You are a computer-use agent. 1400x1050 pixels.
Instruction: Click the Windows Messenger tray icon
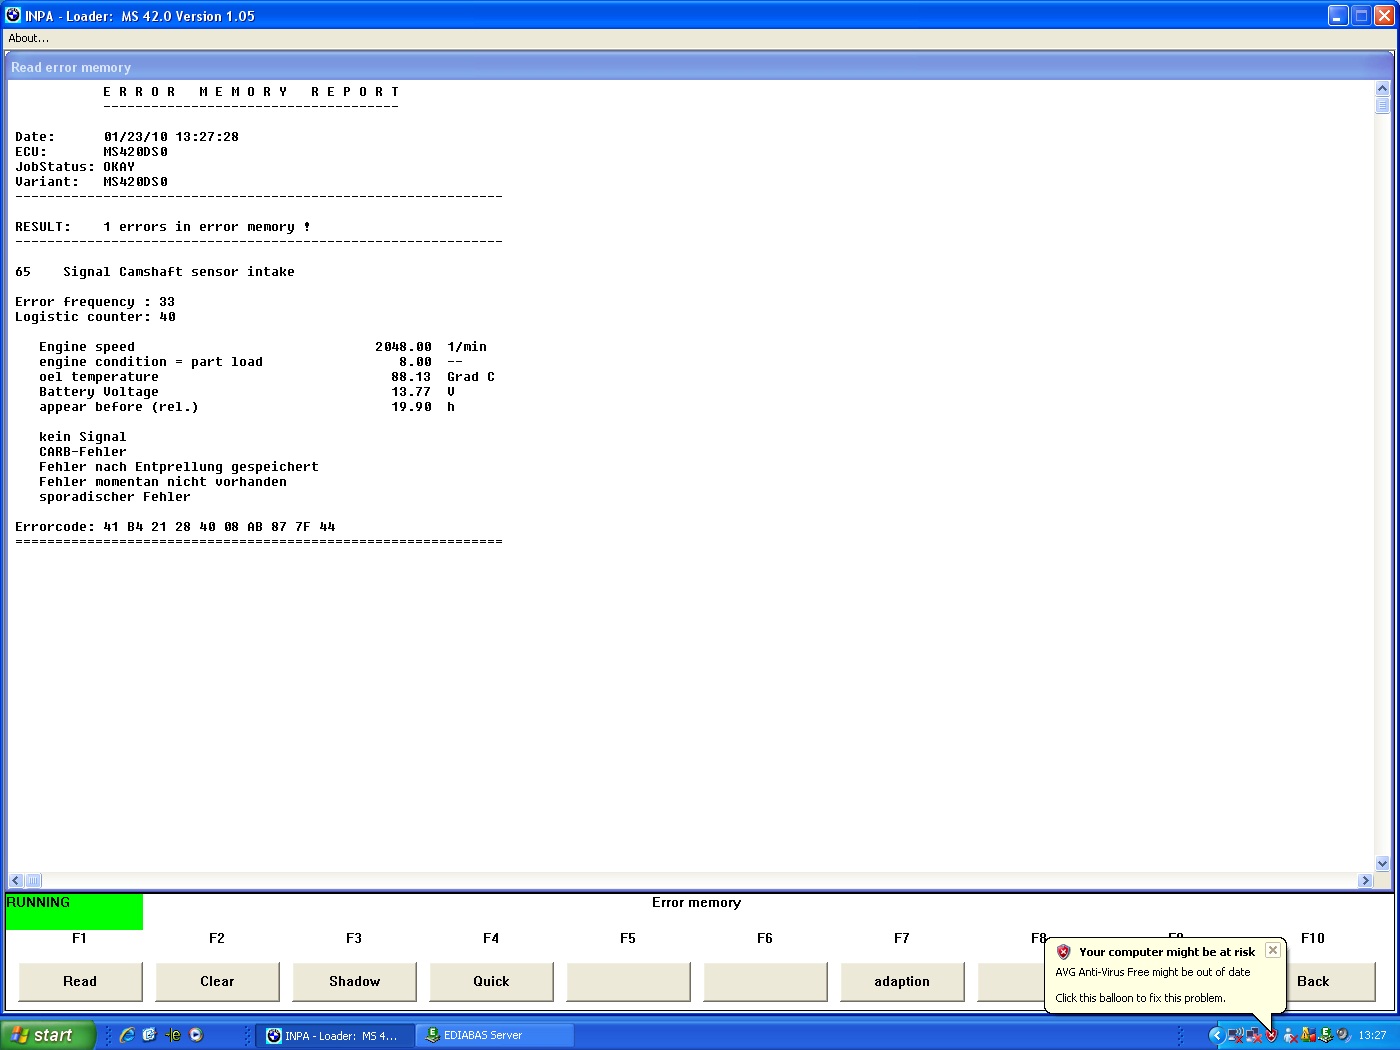point(1290,1036)
